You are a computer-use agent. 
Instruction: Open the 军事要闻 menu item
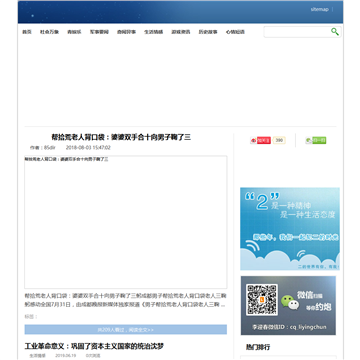(99, 32)
